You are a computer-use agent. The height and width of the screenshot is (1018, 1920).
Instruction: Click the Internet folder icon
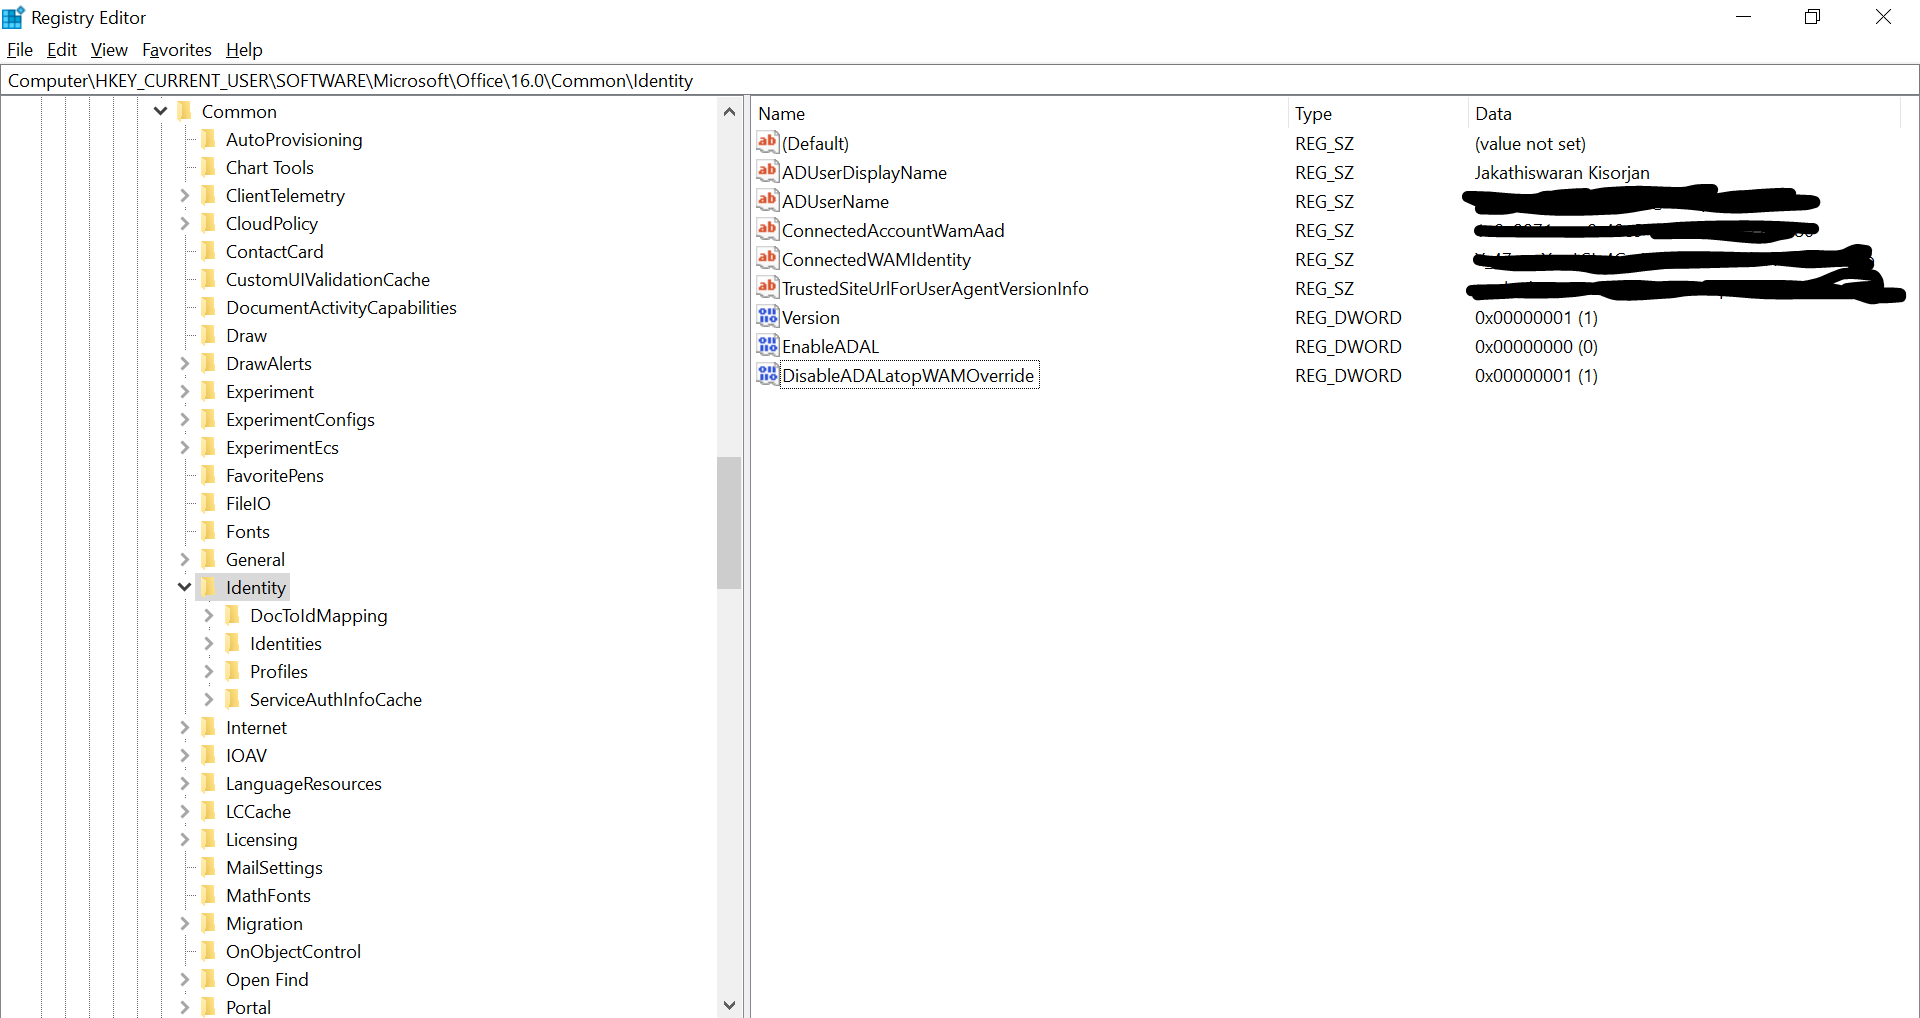pos(208,727)
